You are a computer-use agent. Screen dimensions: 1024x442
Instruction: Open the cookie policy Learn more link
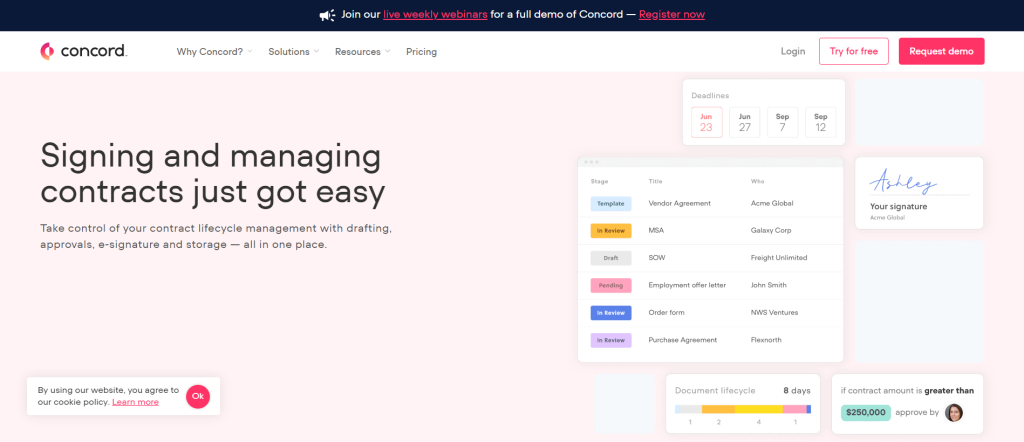[135, 402]
